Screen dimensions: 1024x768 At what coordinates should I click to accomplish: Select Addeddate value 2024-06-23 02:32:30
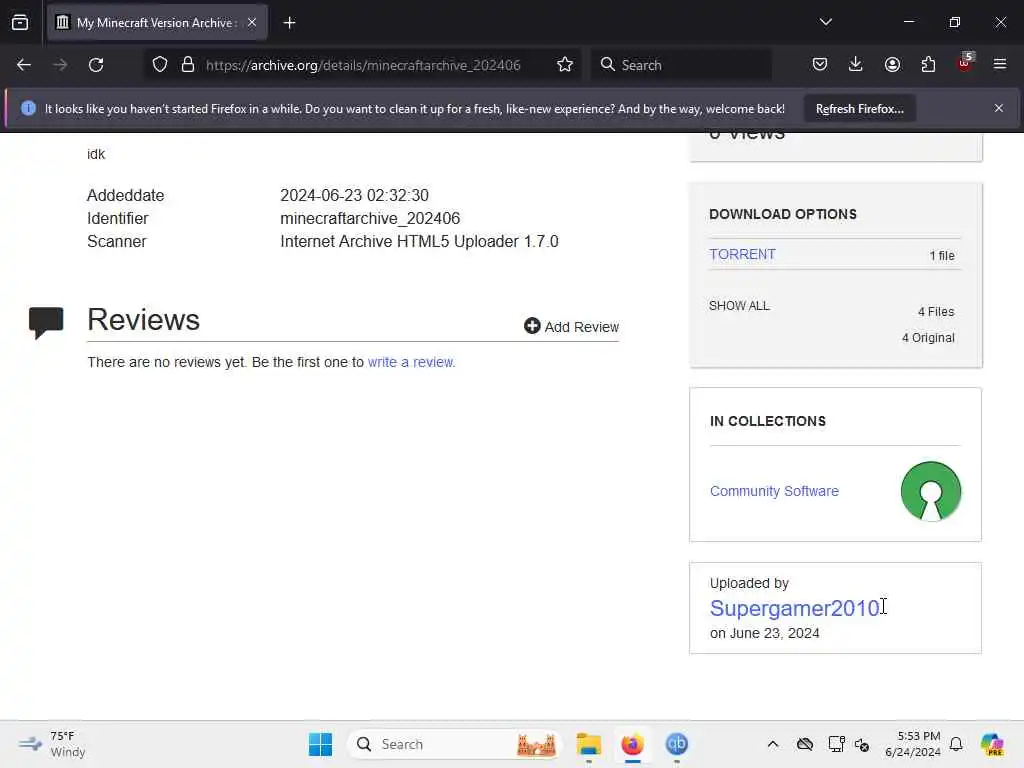(354, 195)
